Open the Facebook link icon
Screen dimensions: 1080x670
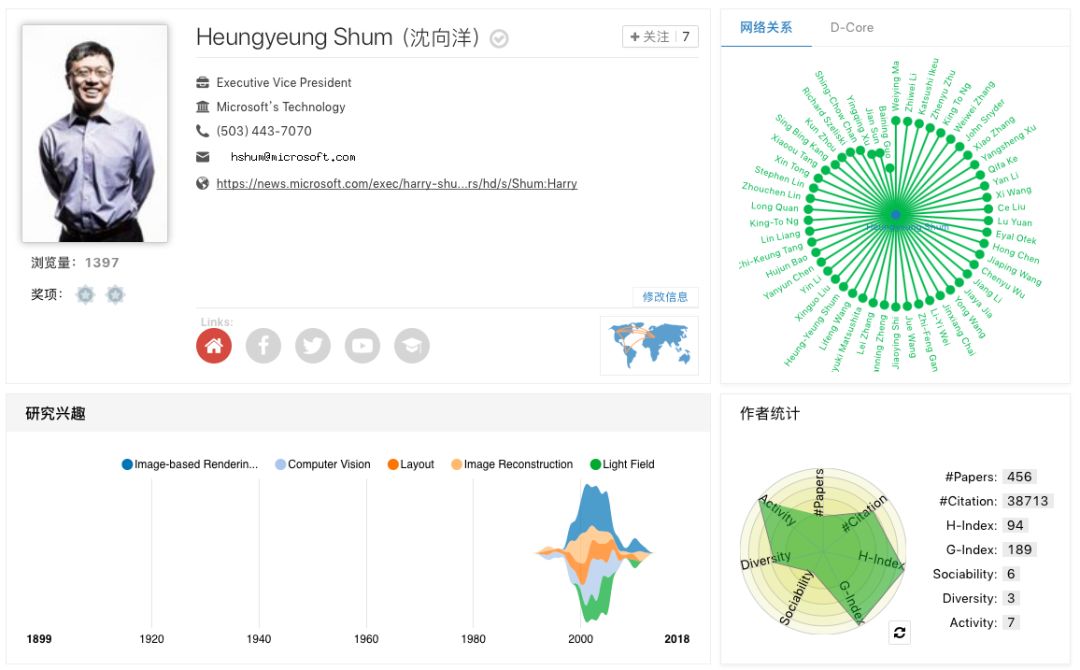pyautogui.click(x=264, y=346)
